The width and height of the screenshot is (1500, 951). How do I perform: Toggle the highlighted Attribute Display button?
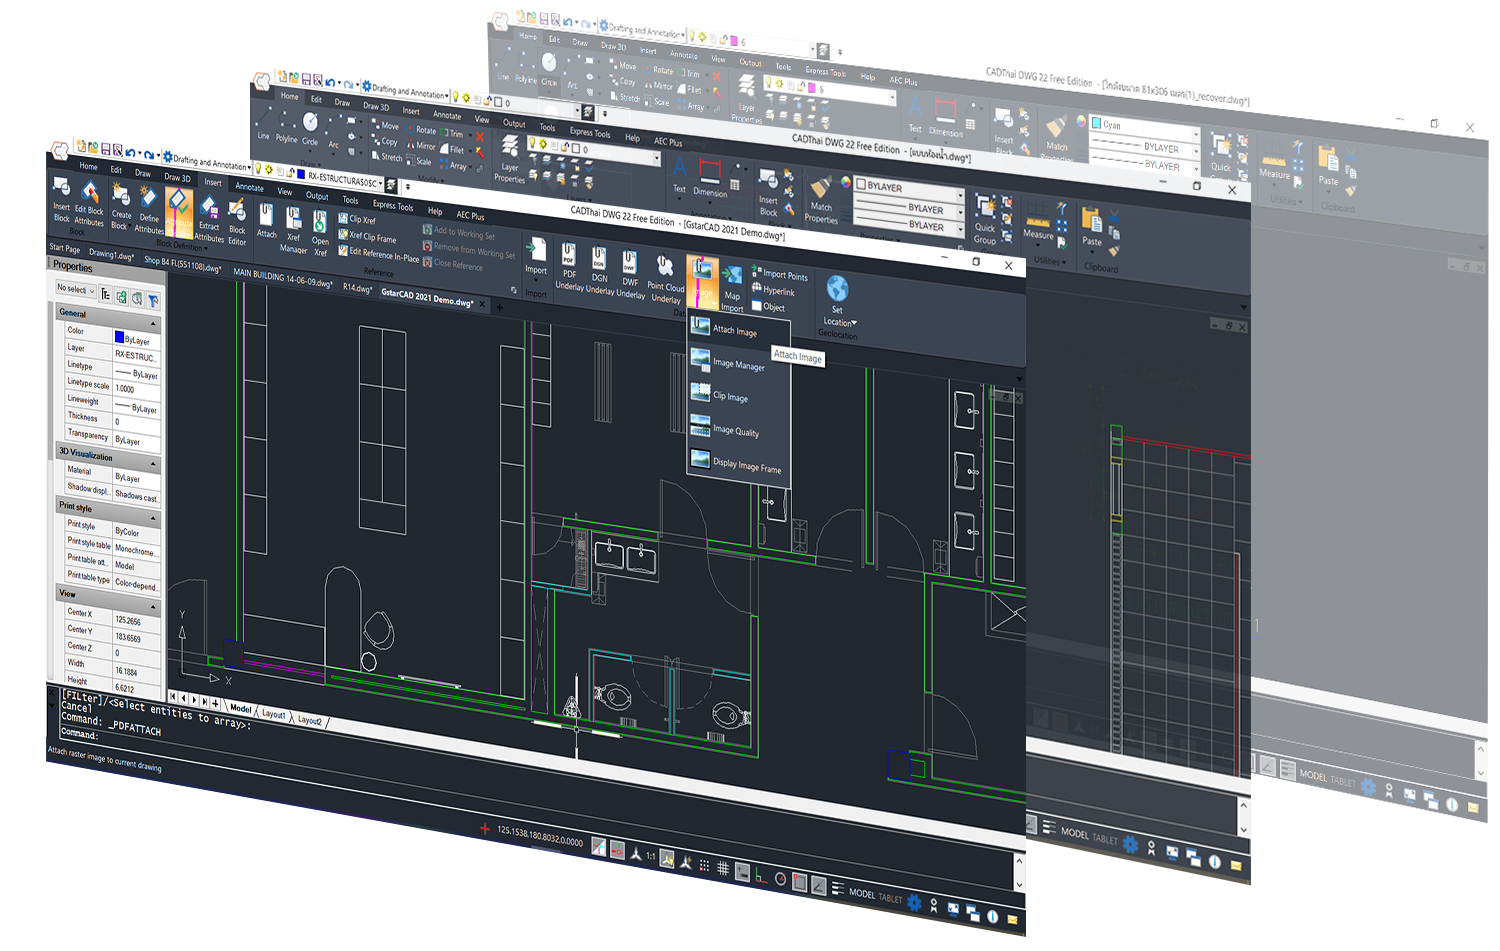point(179,211)
